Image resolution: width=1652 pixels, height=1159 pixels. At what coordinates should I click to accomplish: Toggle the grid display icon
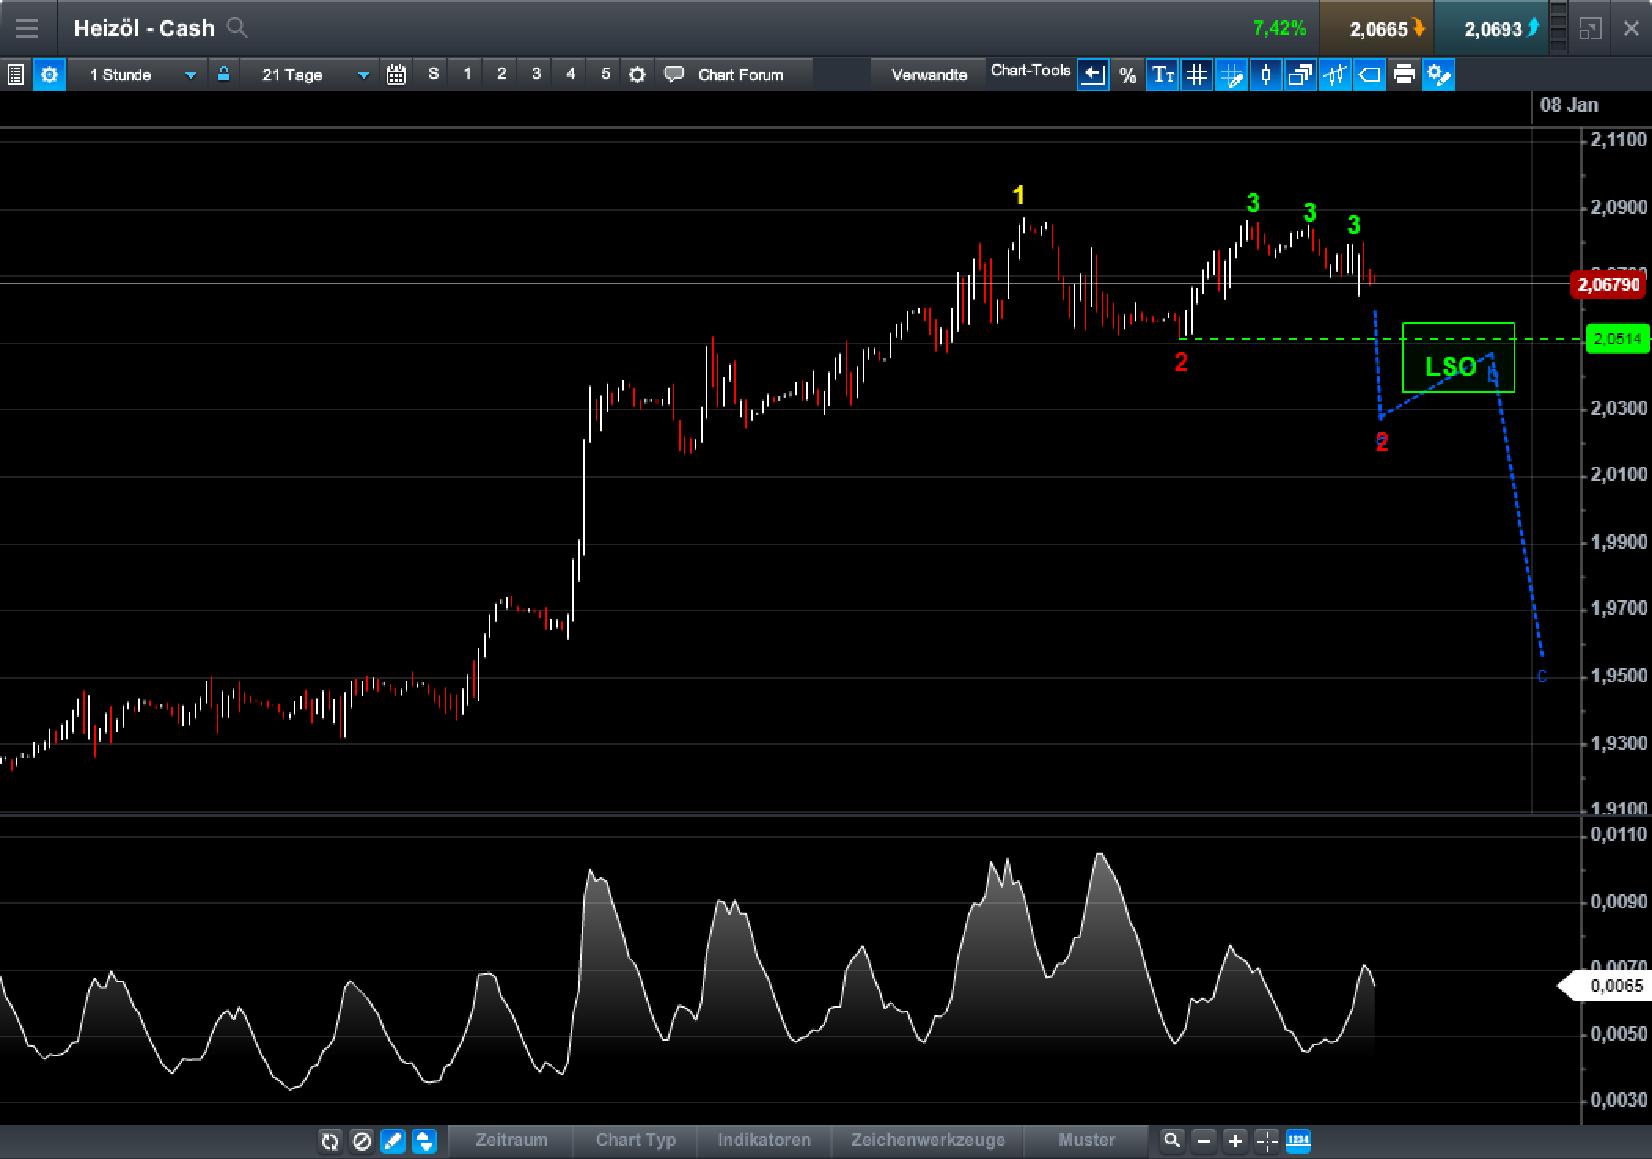[x=1197, y=74]
